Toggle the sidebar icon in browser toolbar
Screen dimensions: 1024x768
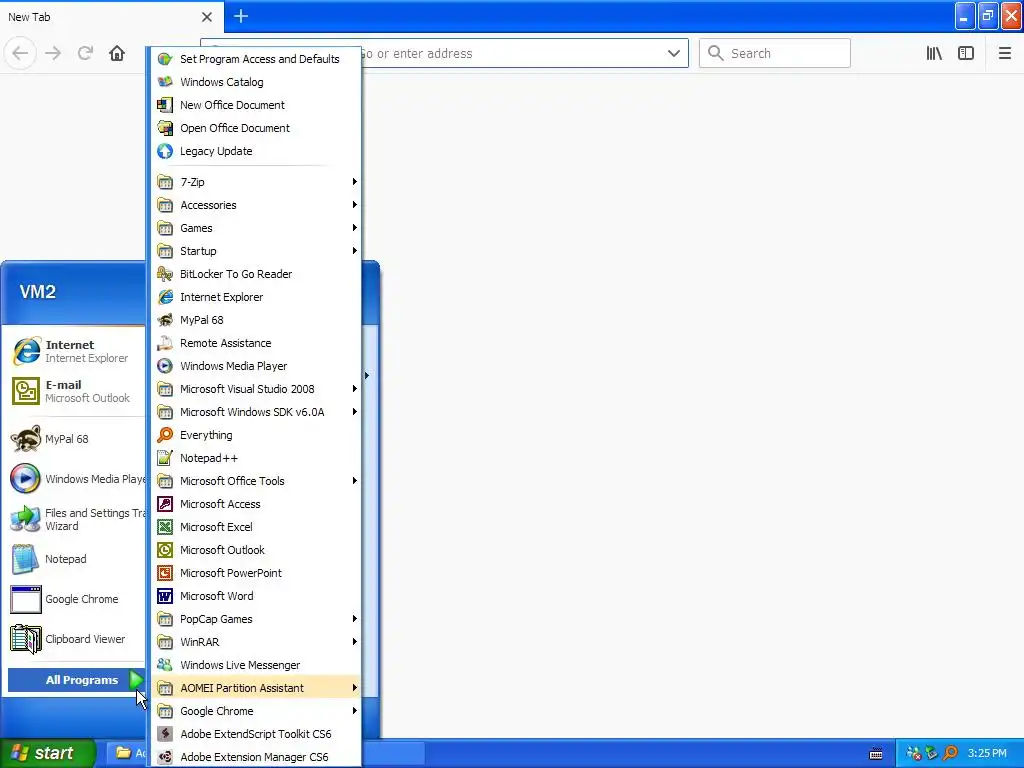pyautogui.click(x=966, y=53)
